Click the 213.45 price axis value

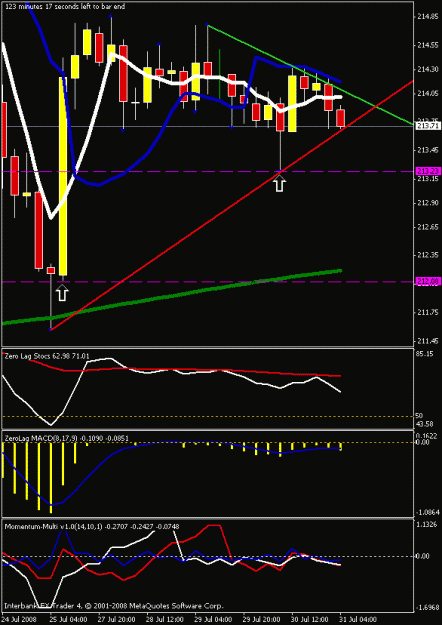click(428, 150)
